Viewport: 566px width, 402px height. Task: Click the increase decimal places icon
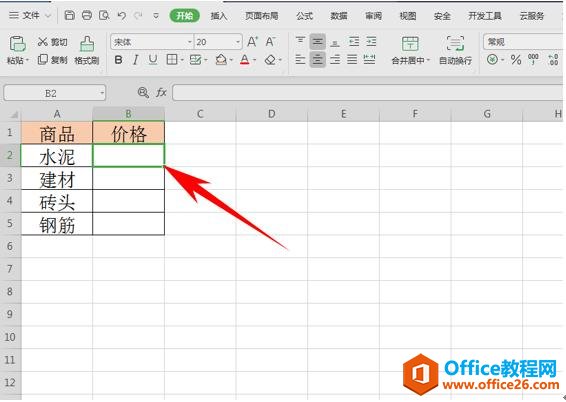coord(553,60)
